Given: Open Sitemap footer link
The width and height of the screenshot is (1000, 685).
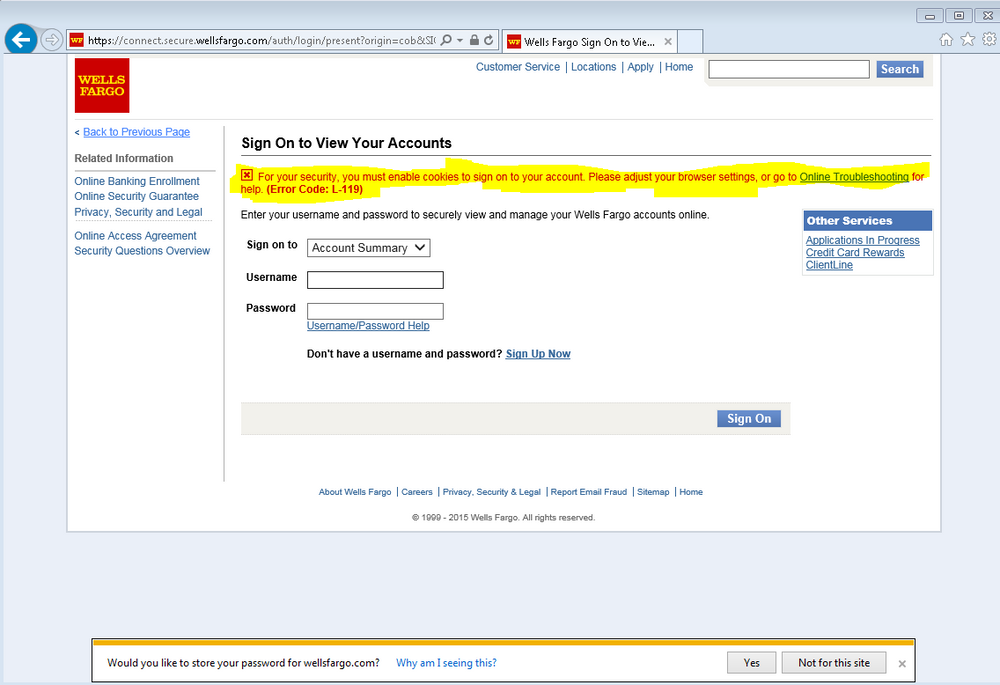Looking at the screenshot, I should click(x=653, y=492).
